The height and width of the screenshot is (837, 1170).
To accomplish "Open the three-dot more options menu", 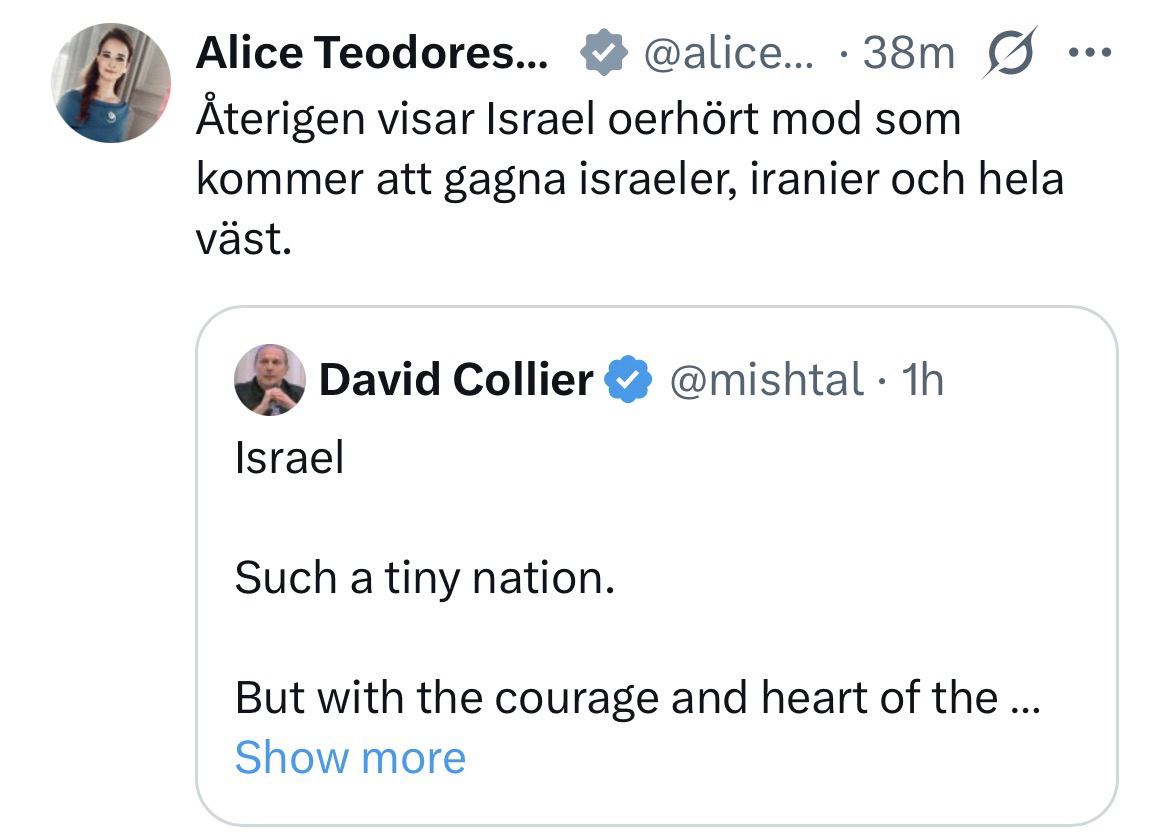I will click(x=1089, y=52).
